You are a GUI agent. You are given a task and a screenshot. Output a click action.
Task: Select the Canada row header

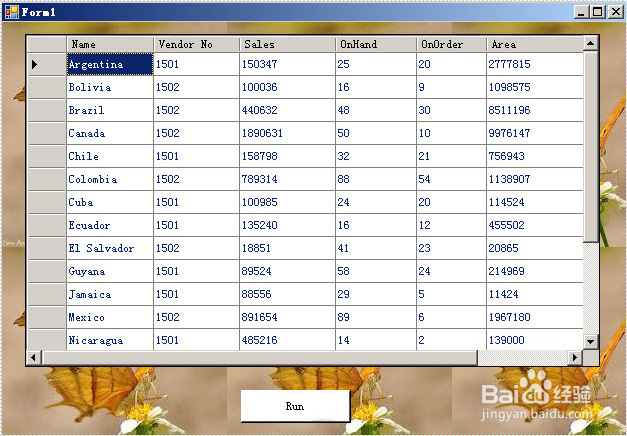click(47, 133)
